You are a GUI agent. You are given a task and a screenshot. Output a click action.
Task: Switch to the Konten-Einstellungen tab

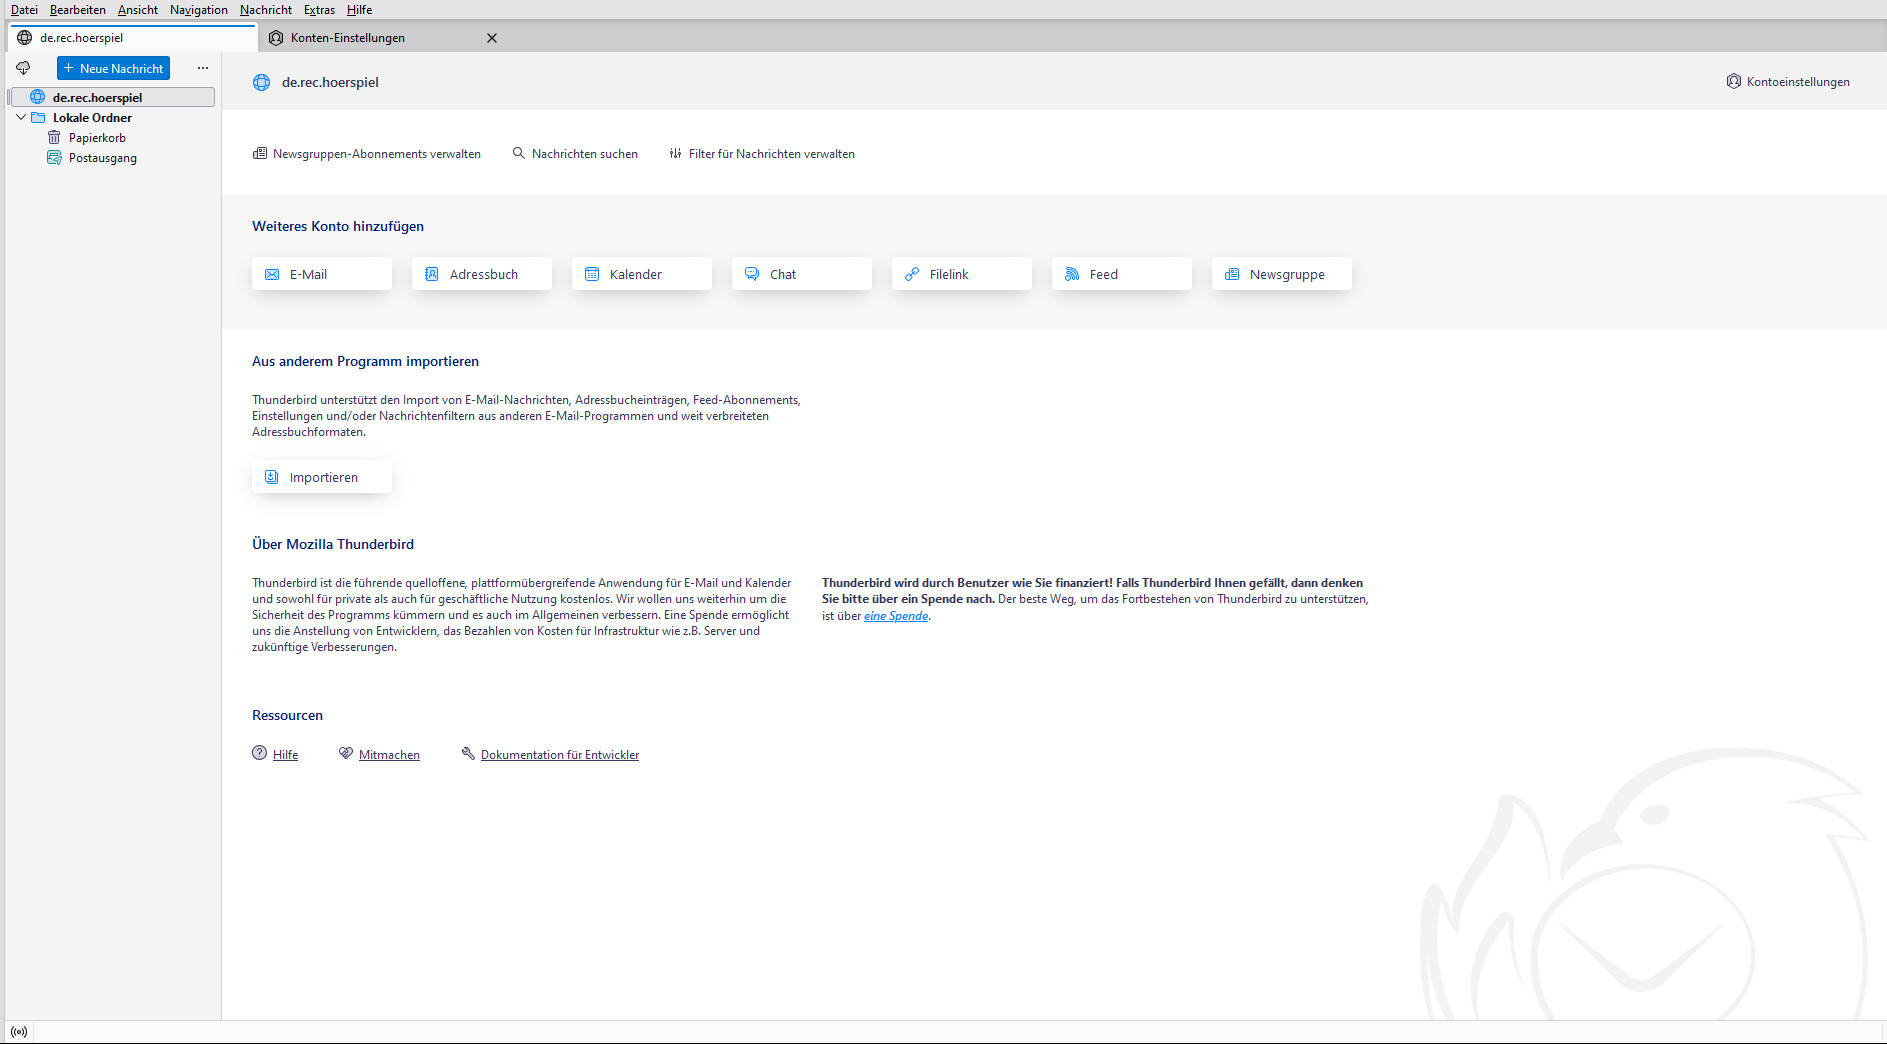[383, 38]
